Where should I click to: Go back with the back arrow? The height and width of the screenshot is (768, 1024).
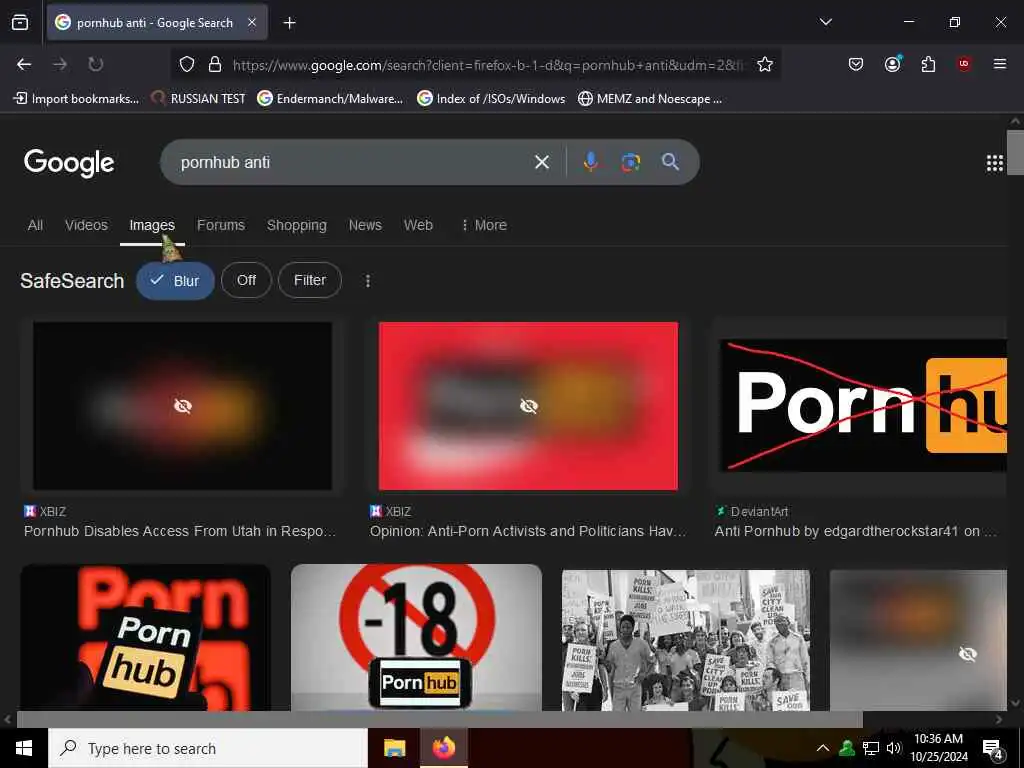24,64
